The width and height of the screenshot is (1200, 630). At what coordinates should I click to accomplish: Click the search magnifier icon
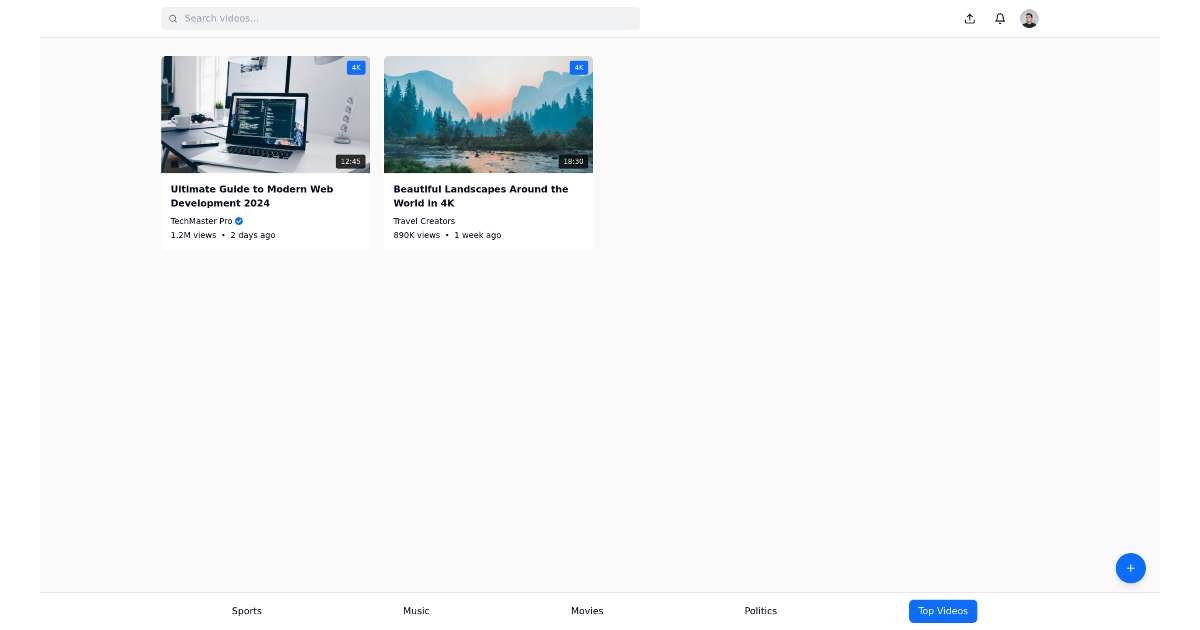tap(173, 18)
